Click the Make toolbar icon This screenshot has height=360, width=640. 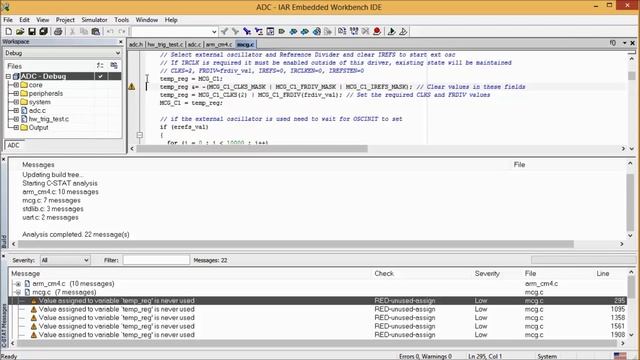pos(354,31)
